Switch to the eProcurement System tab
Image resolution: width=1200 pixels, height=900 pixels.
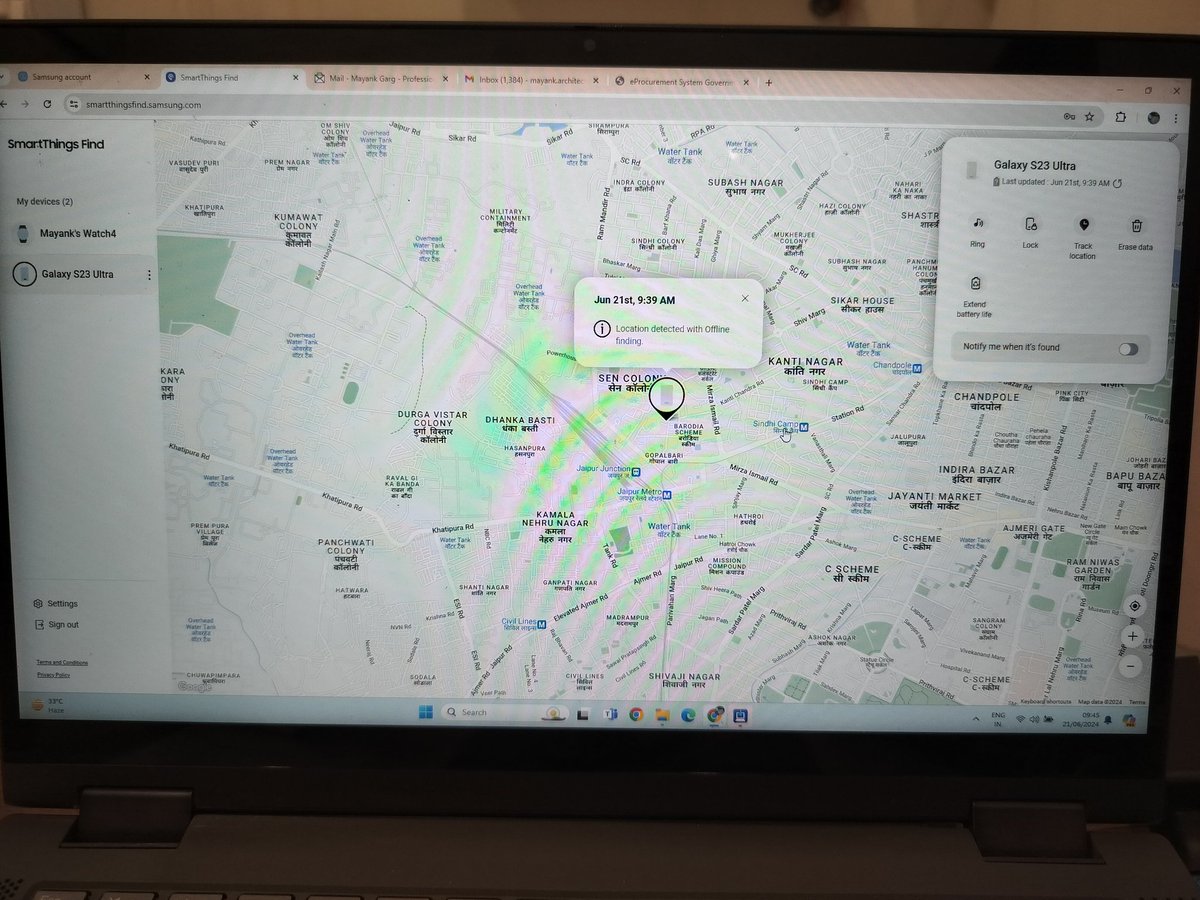(680, 81)
